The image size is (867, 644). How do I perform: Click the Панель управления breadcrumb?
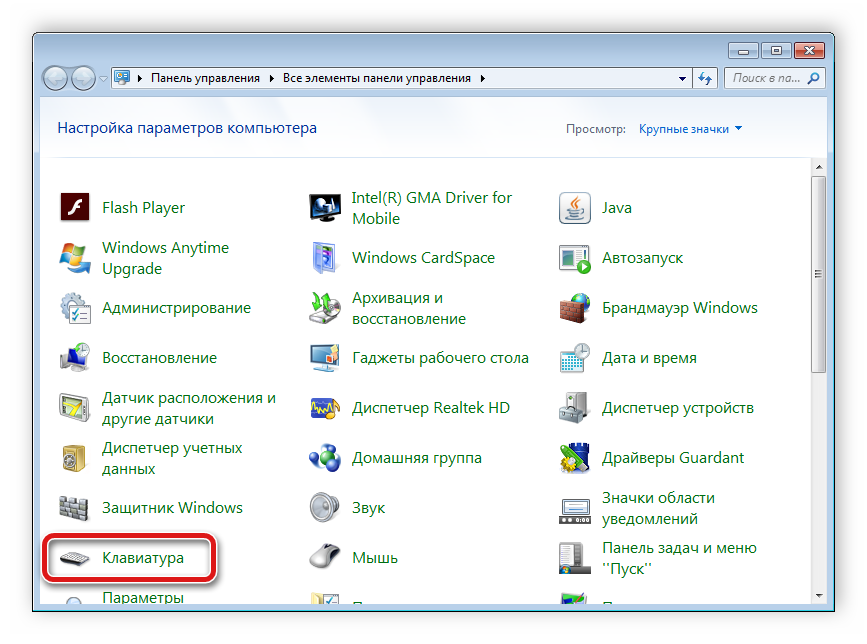(x=205, y=78)
